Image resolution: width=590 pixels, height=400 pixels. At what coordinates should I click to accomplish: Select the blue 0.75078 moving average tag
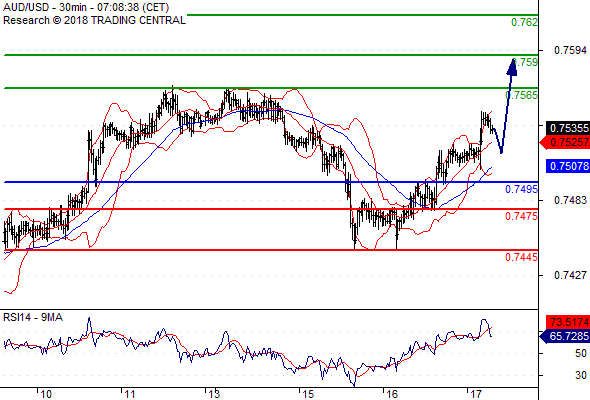click(x=568, y=166)
